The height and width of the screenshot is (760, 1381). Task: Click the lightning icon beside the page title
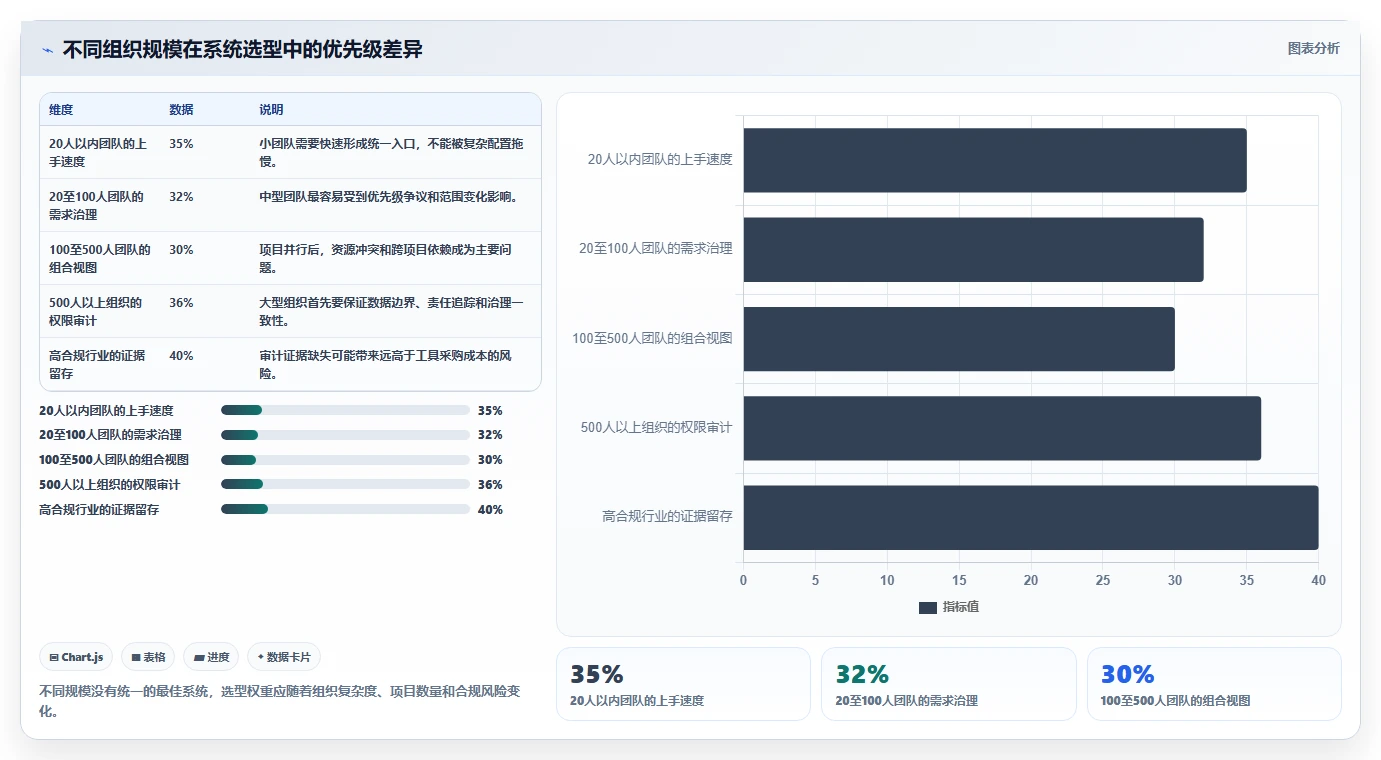(47, 50)
